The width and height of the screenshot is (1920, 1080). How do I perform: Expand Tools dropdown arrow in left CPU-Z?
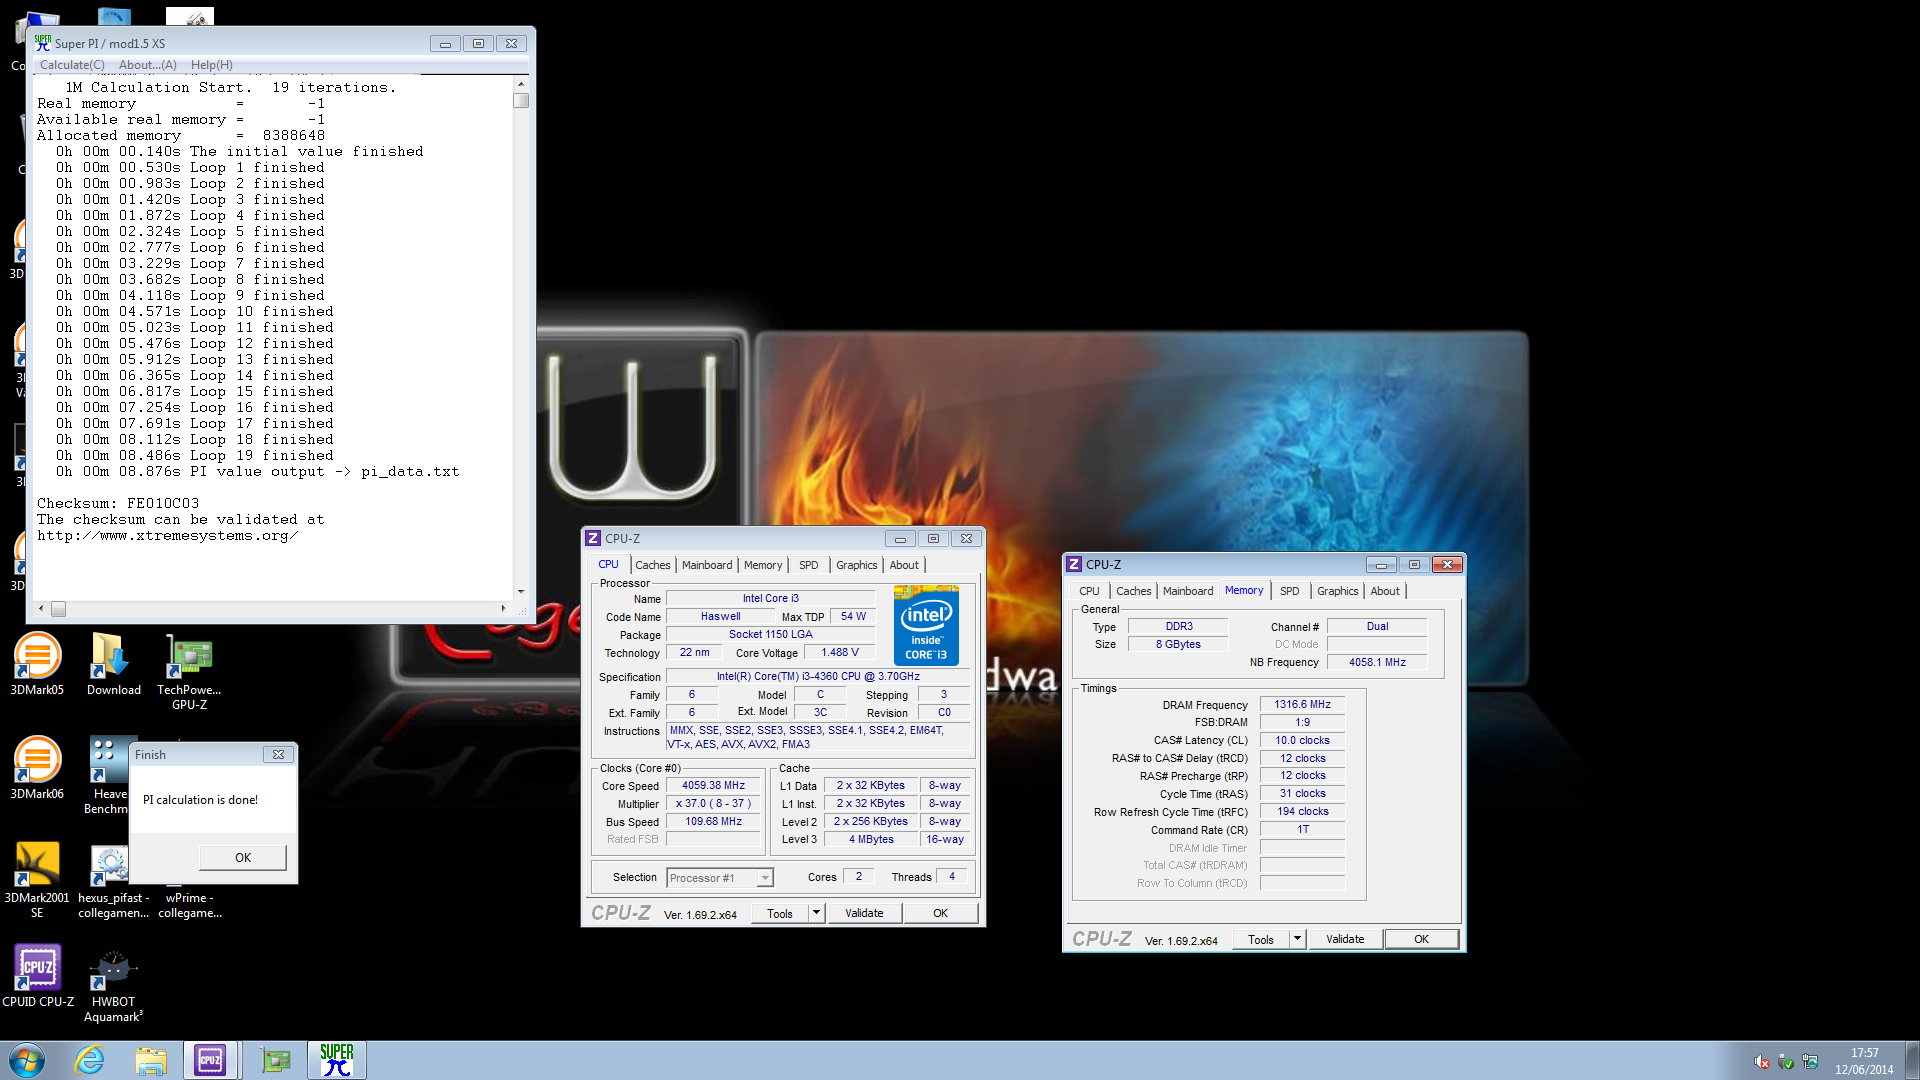point(816,913)
